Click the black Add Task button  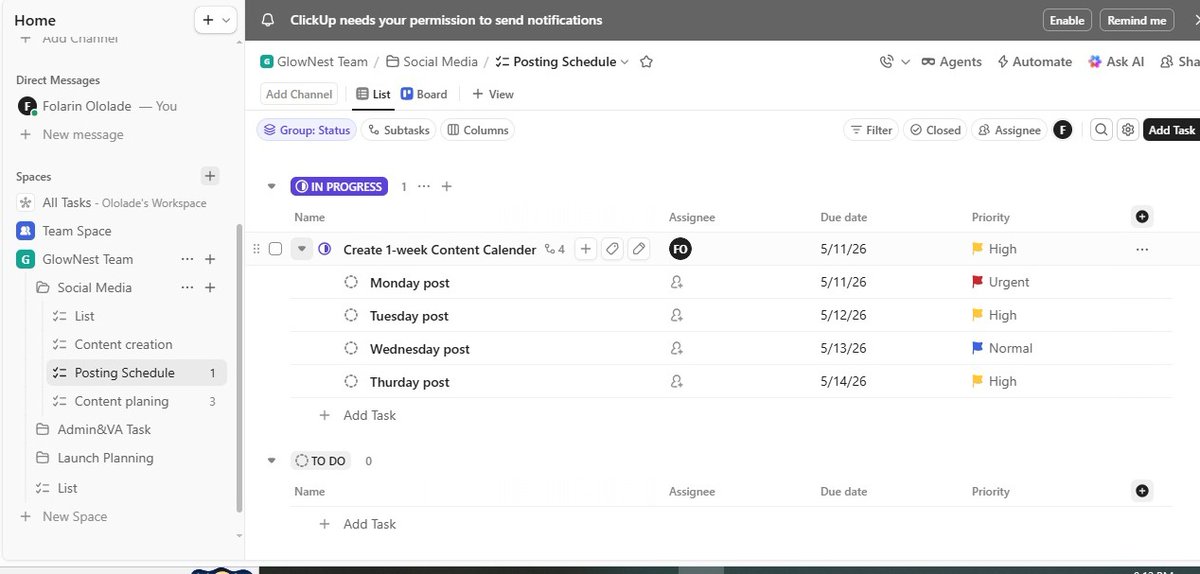(x=1171, y=130)
